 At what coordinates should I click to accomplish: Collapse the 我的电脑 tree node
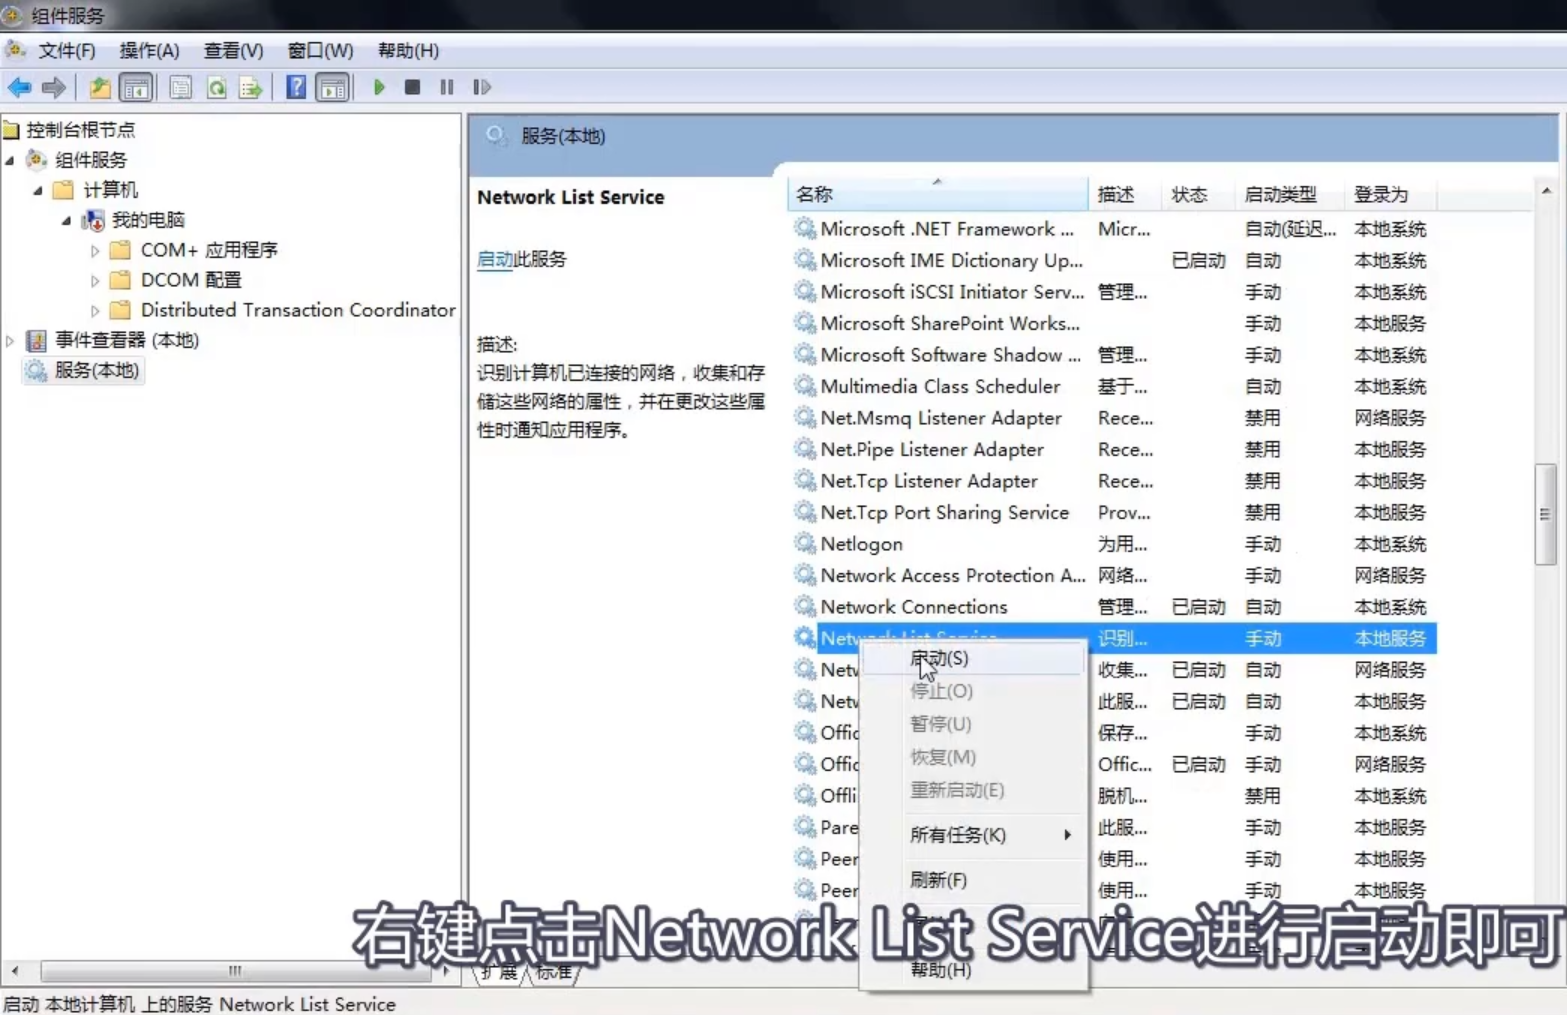click(64, 220)
